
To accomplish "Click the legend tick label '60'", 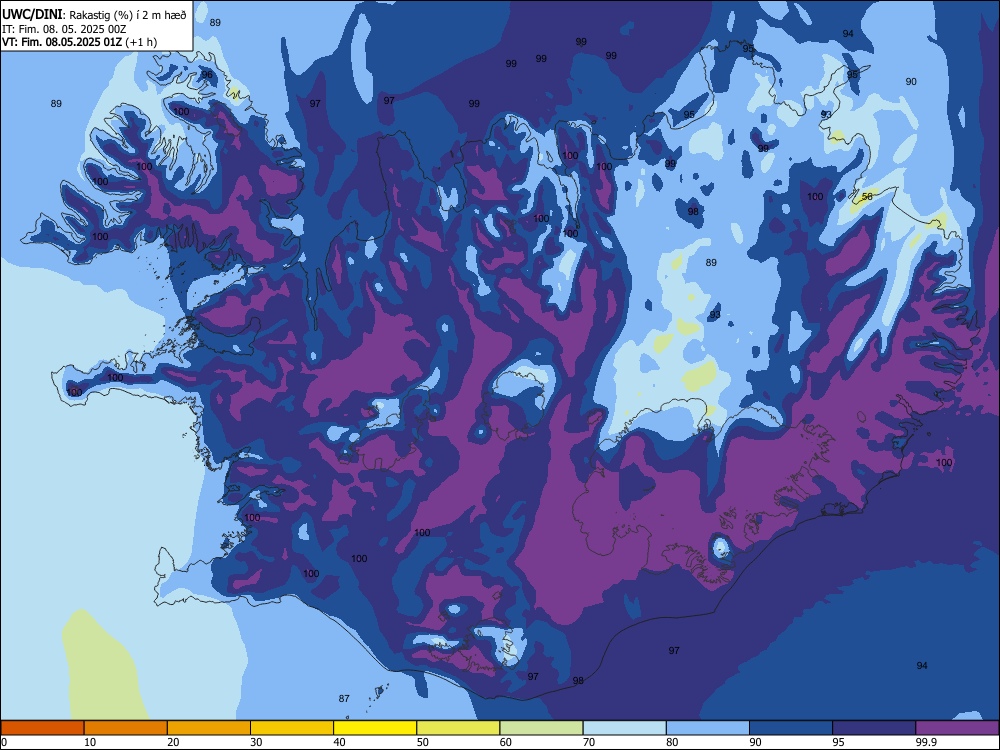I will (x=506, y=742).
